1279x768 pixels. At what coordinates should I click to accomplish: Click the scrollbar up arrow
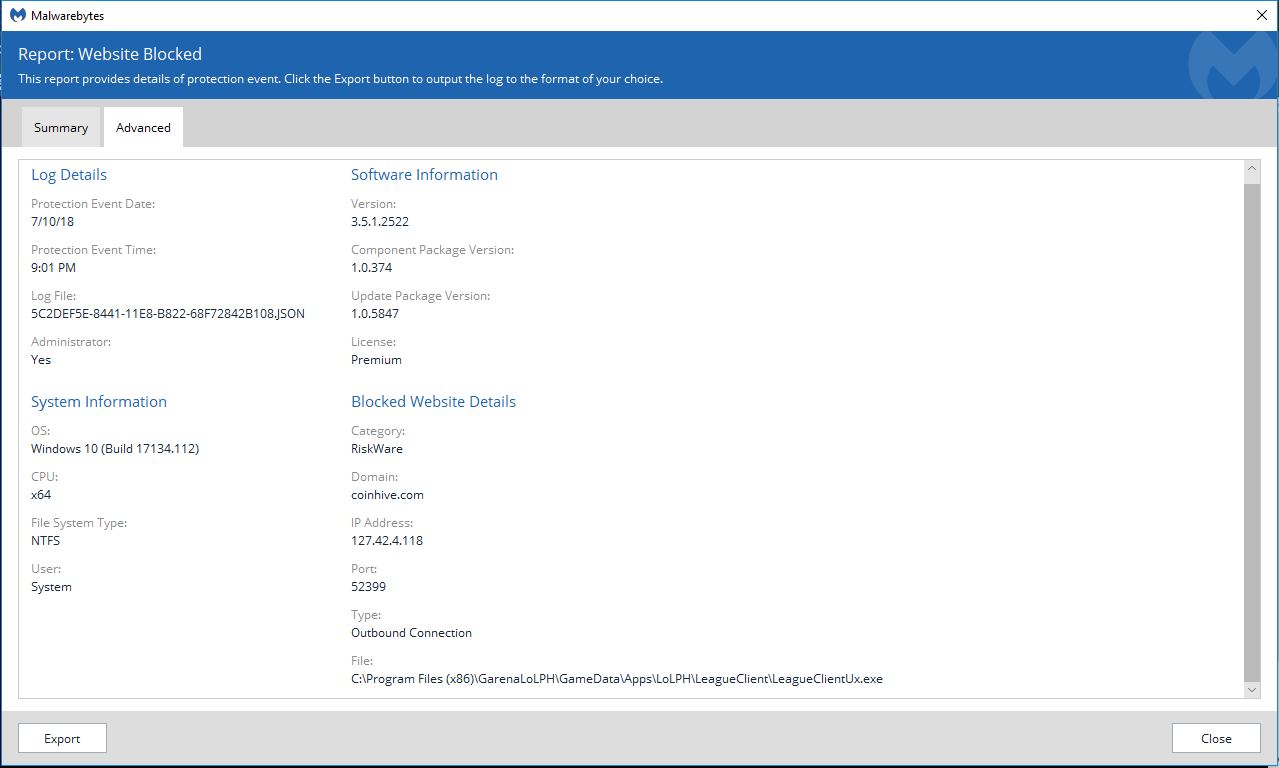pos(1252,168)
